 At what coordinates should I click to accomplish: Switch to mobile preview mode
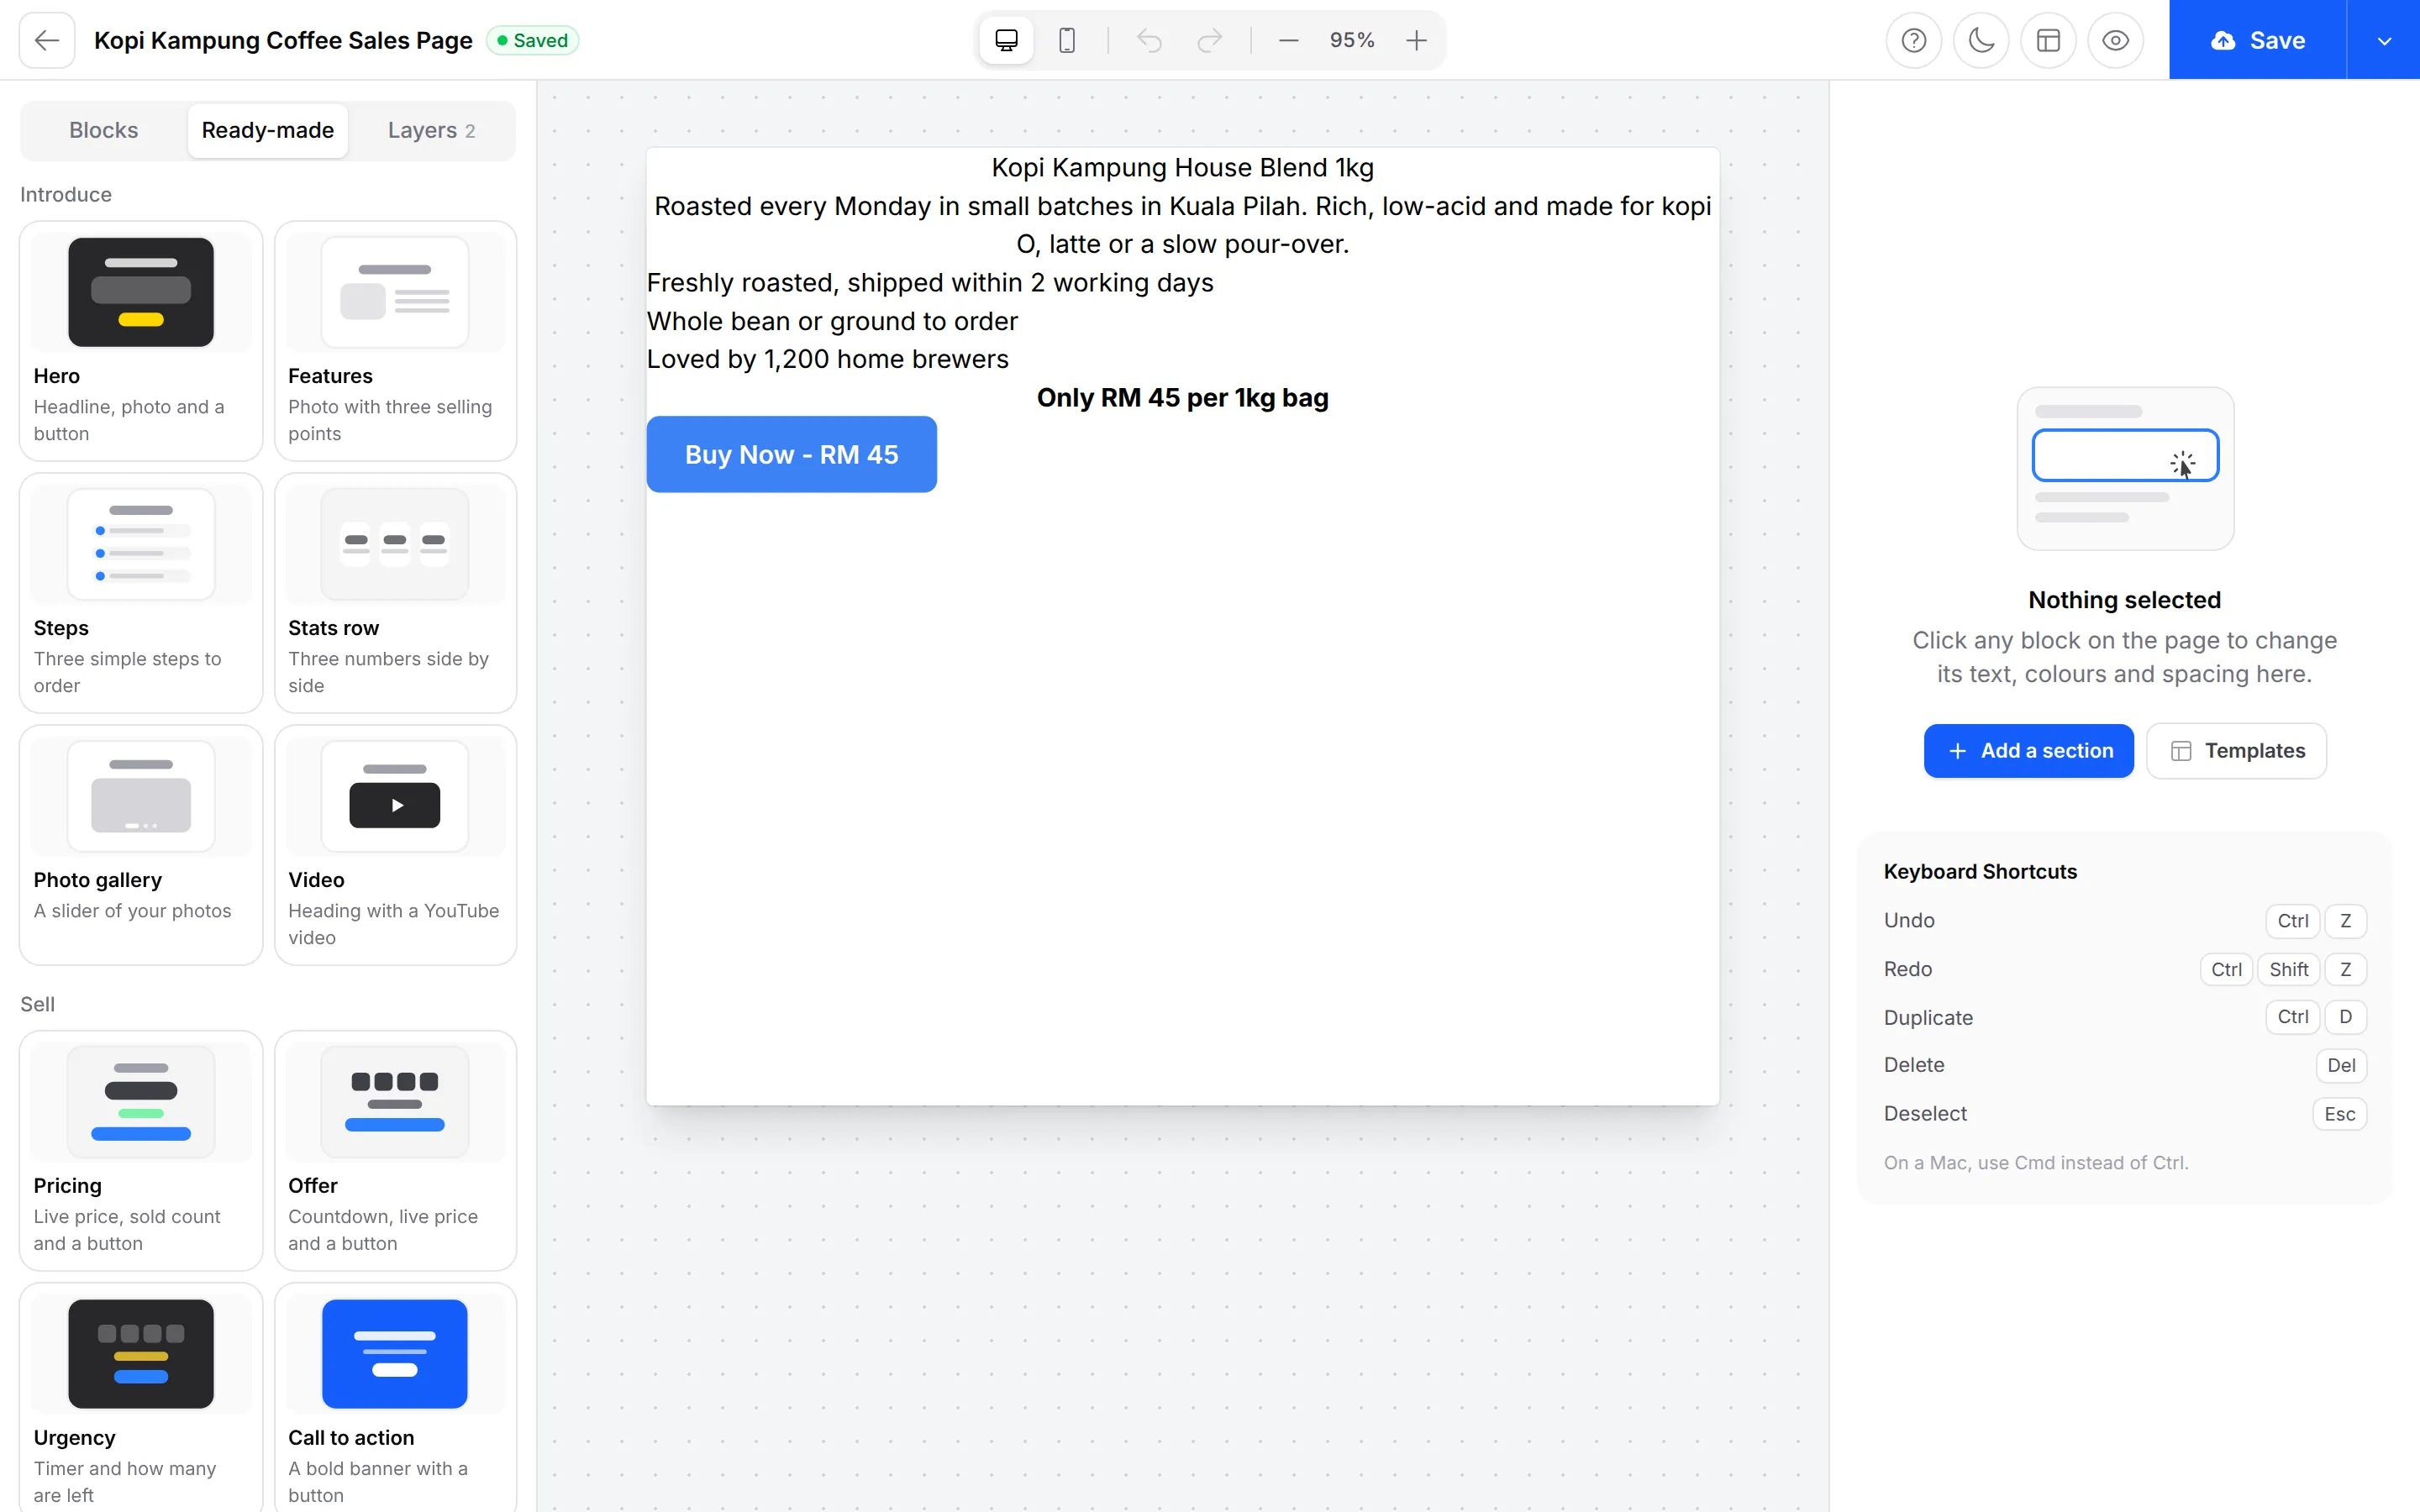click(x=1067, y=40)
